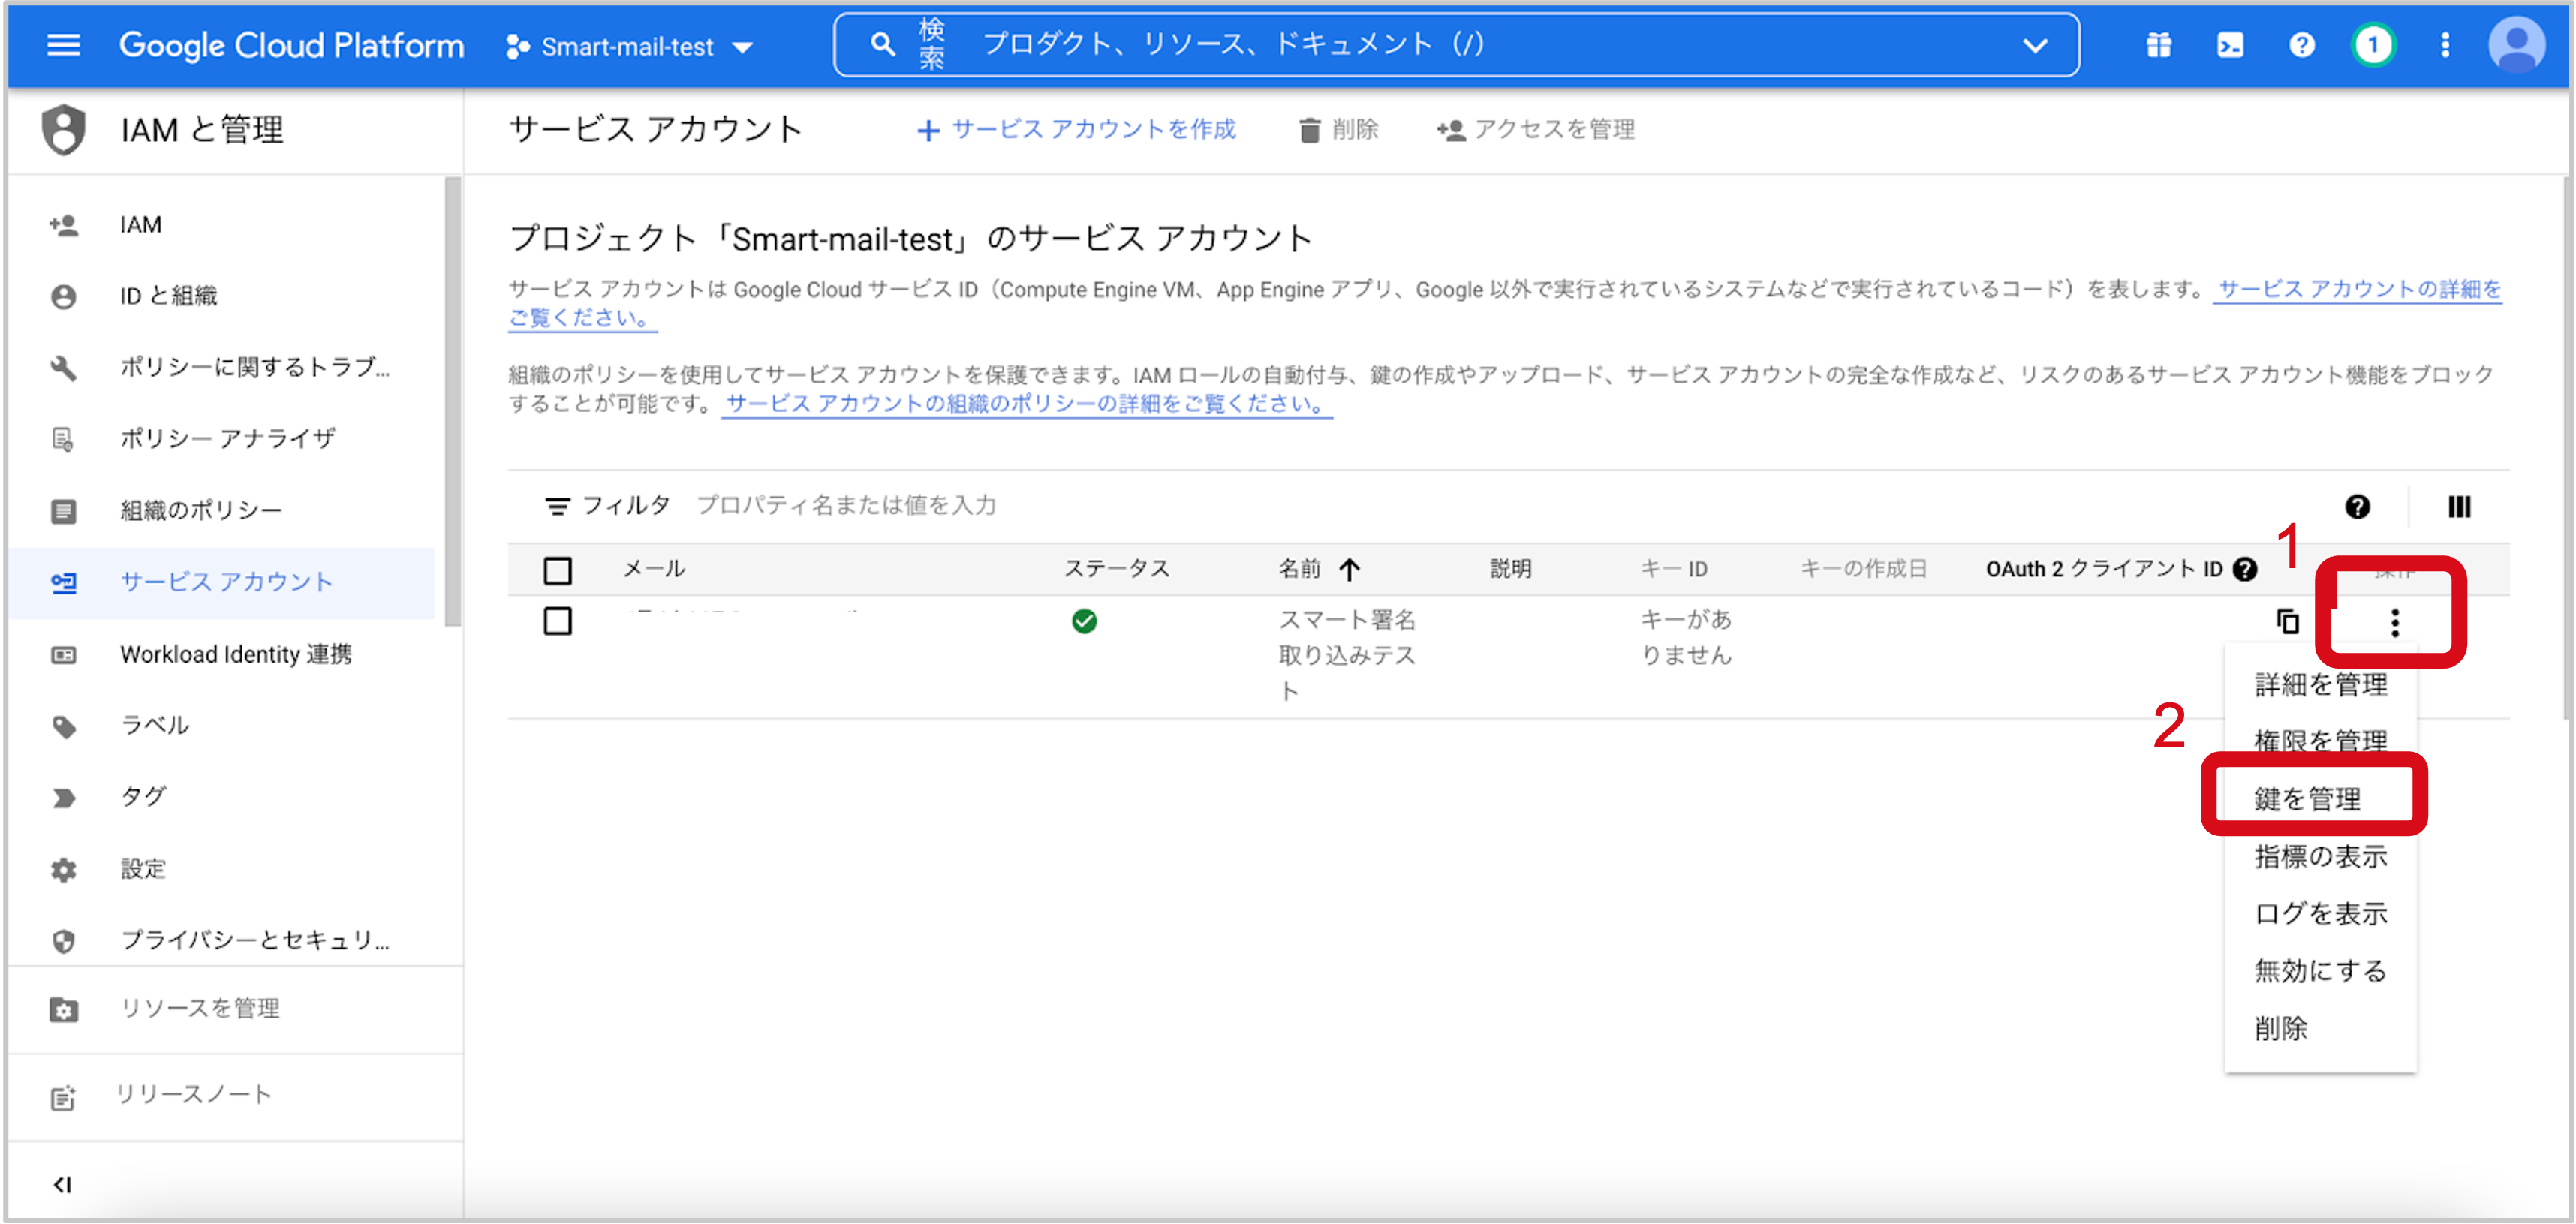This screenshot has height=1224, width=2576.
Task: Focus the product and resource search field
Action: tap(1456, 44)
